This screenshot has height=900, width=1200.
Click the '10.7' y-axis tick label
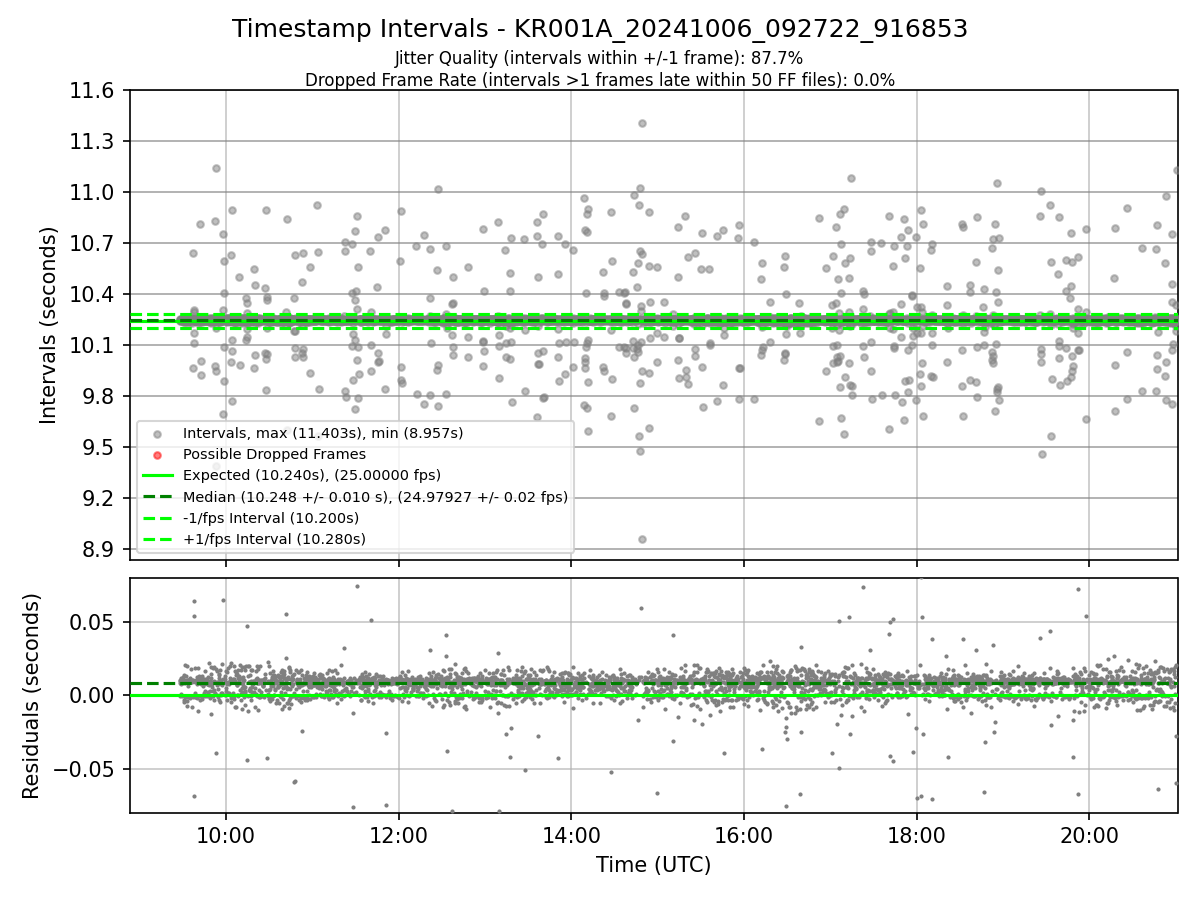pyautogui.click(x=94, y=244)
